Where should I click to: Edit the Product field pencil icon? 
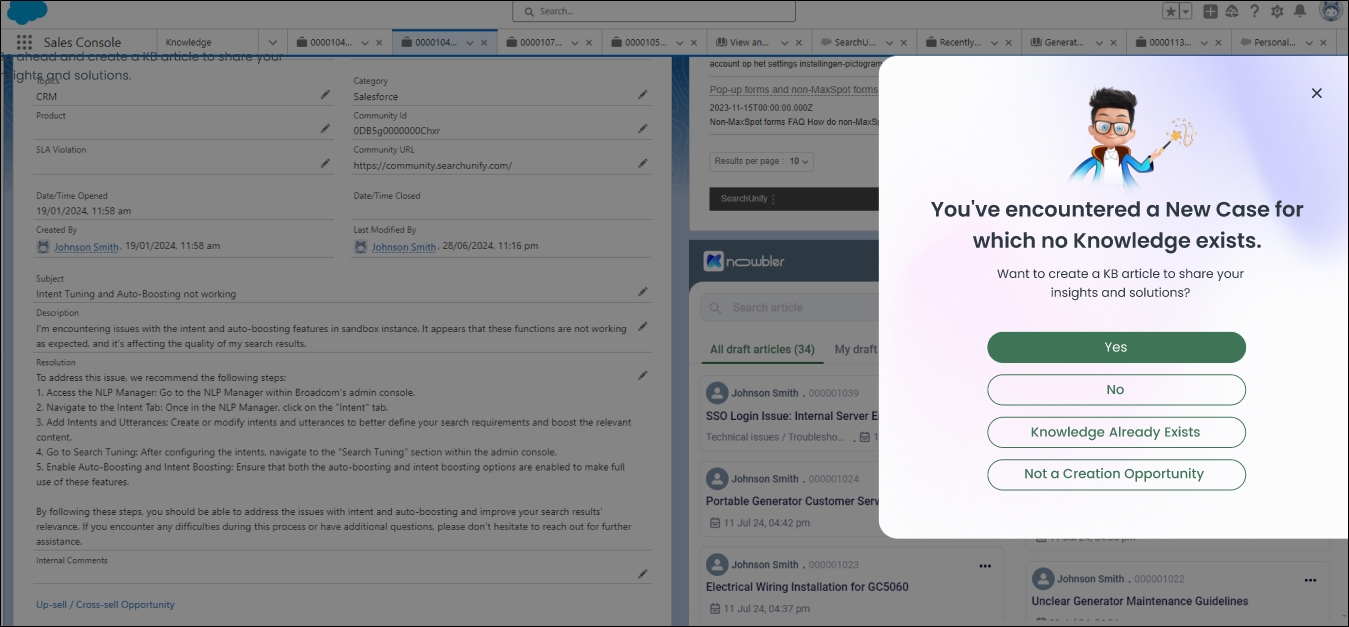click(x=325, y=128)
